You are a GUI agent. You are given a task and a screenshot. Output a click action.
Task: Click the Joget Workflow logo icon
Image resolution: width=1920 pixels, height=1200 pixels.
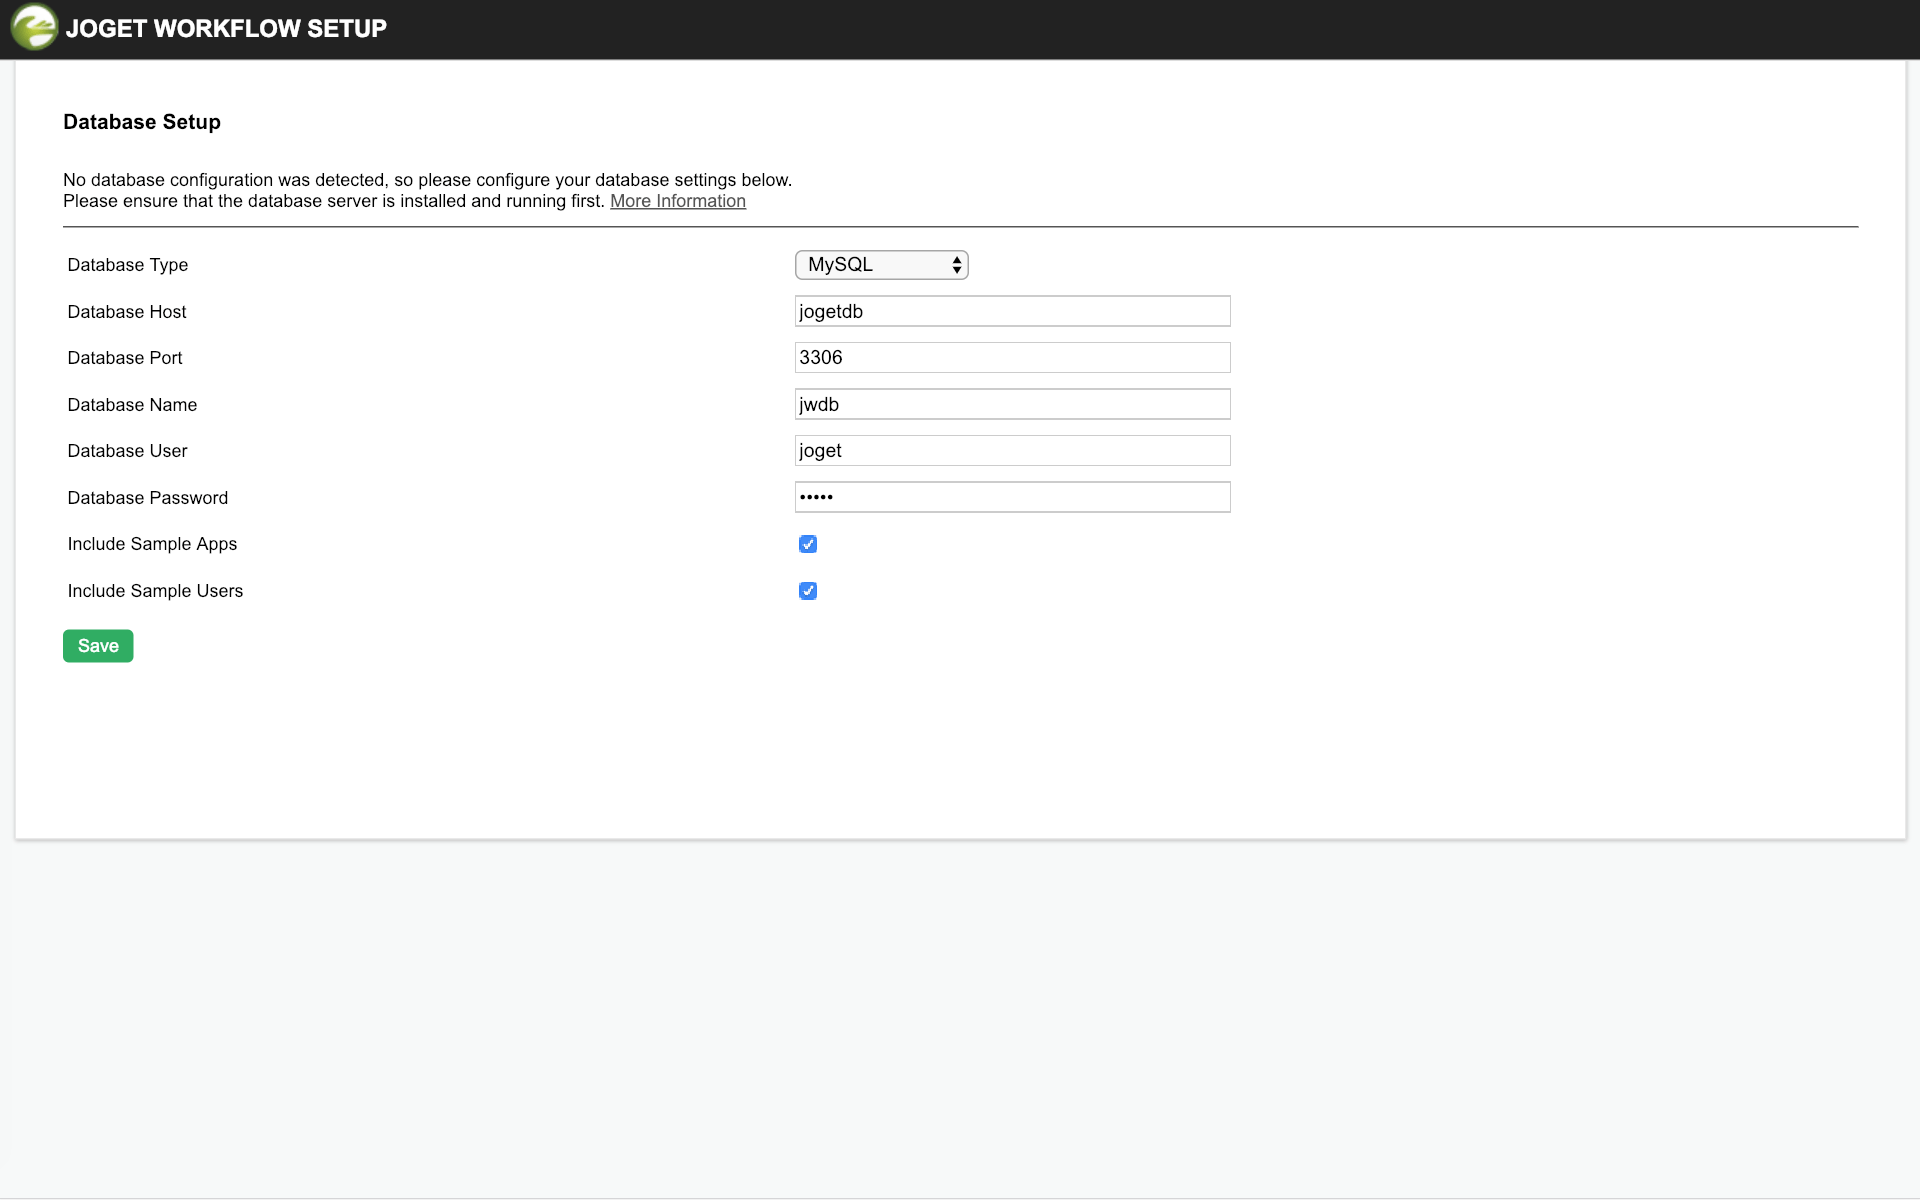click(x=33, y=28)
